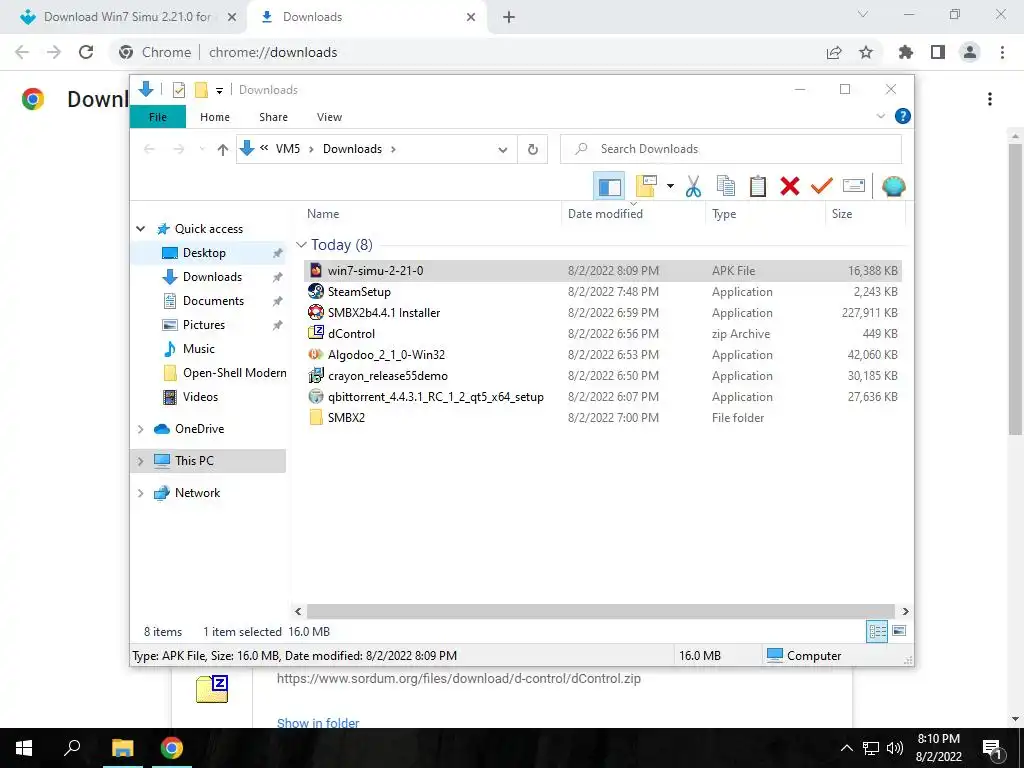This screenshot has width=1024, height=768.
Task: Click the blue Explorer help icon
Action: [903, 116]
